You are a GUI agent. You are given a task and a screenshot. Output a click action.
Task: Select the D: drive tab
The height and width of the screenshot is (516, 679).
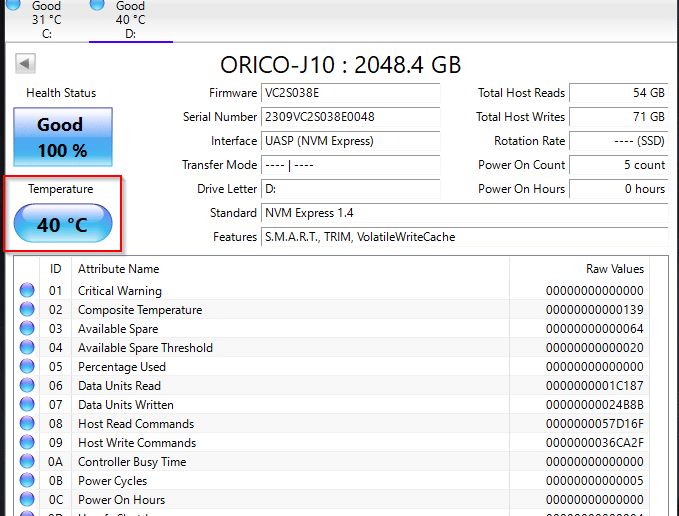pyautogui.click(x=130, y=20)
